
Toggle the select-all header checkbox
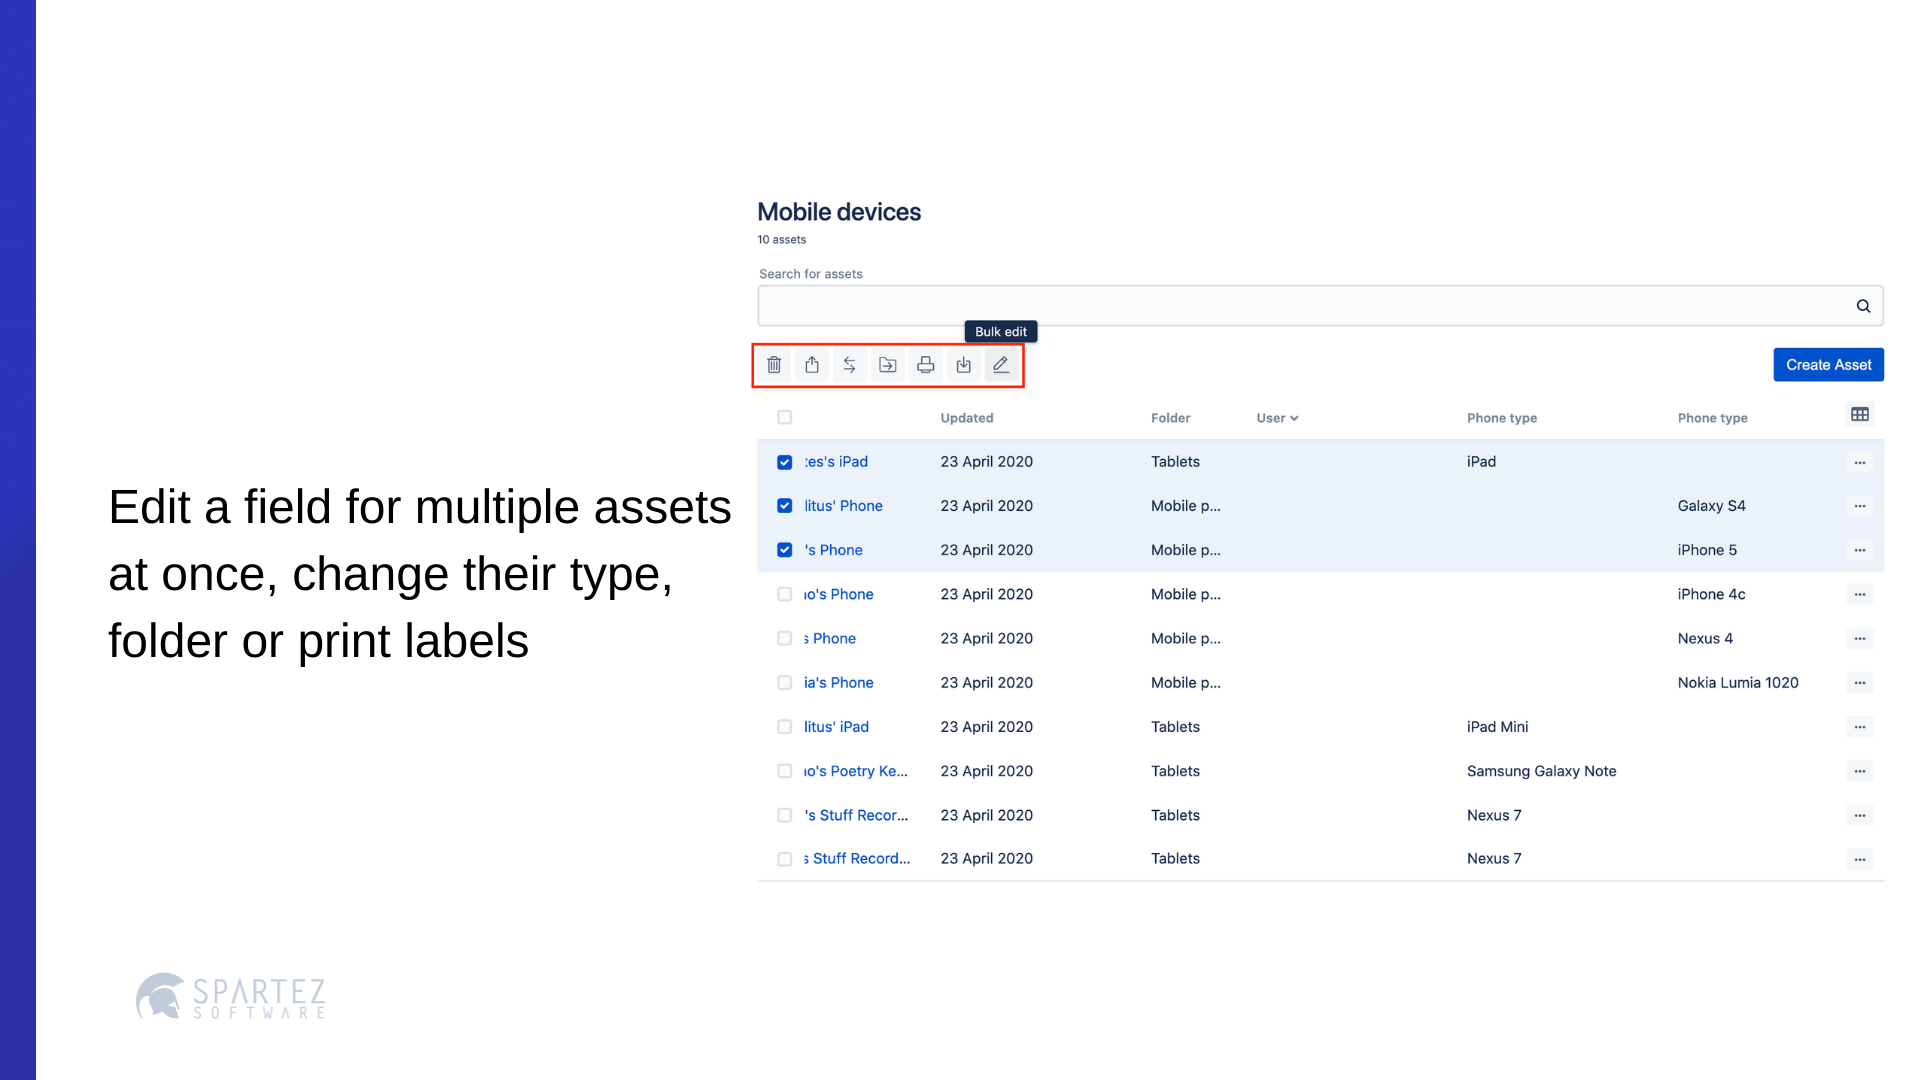785,417
